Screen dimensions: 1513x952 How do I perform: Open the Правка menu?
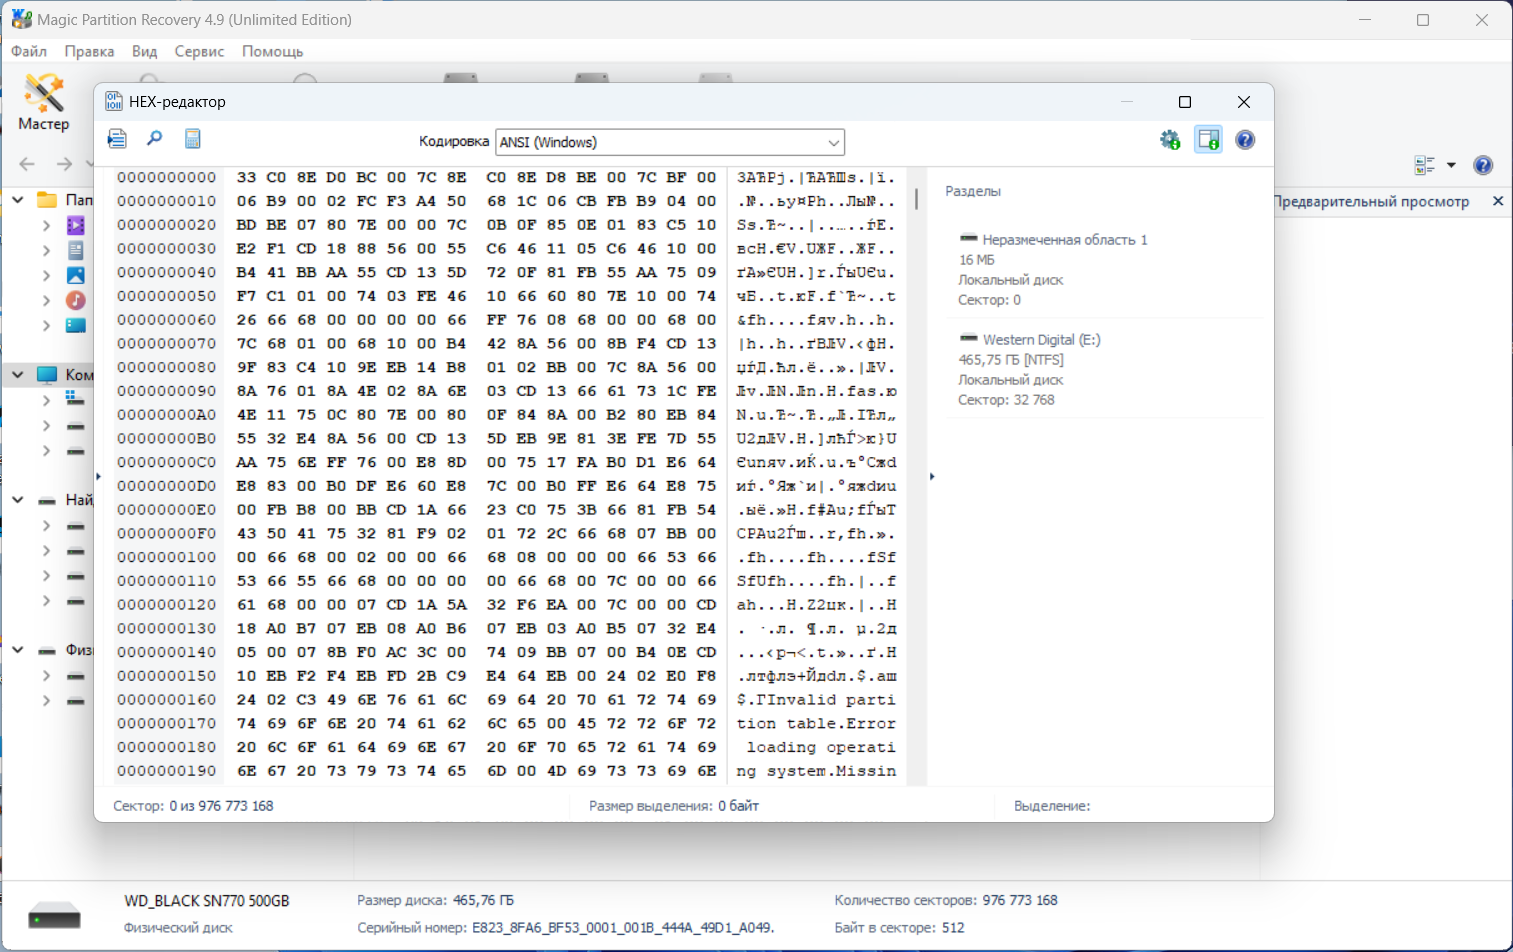tap(89, 51)
